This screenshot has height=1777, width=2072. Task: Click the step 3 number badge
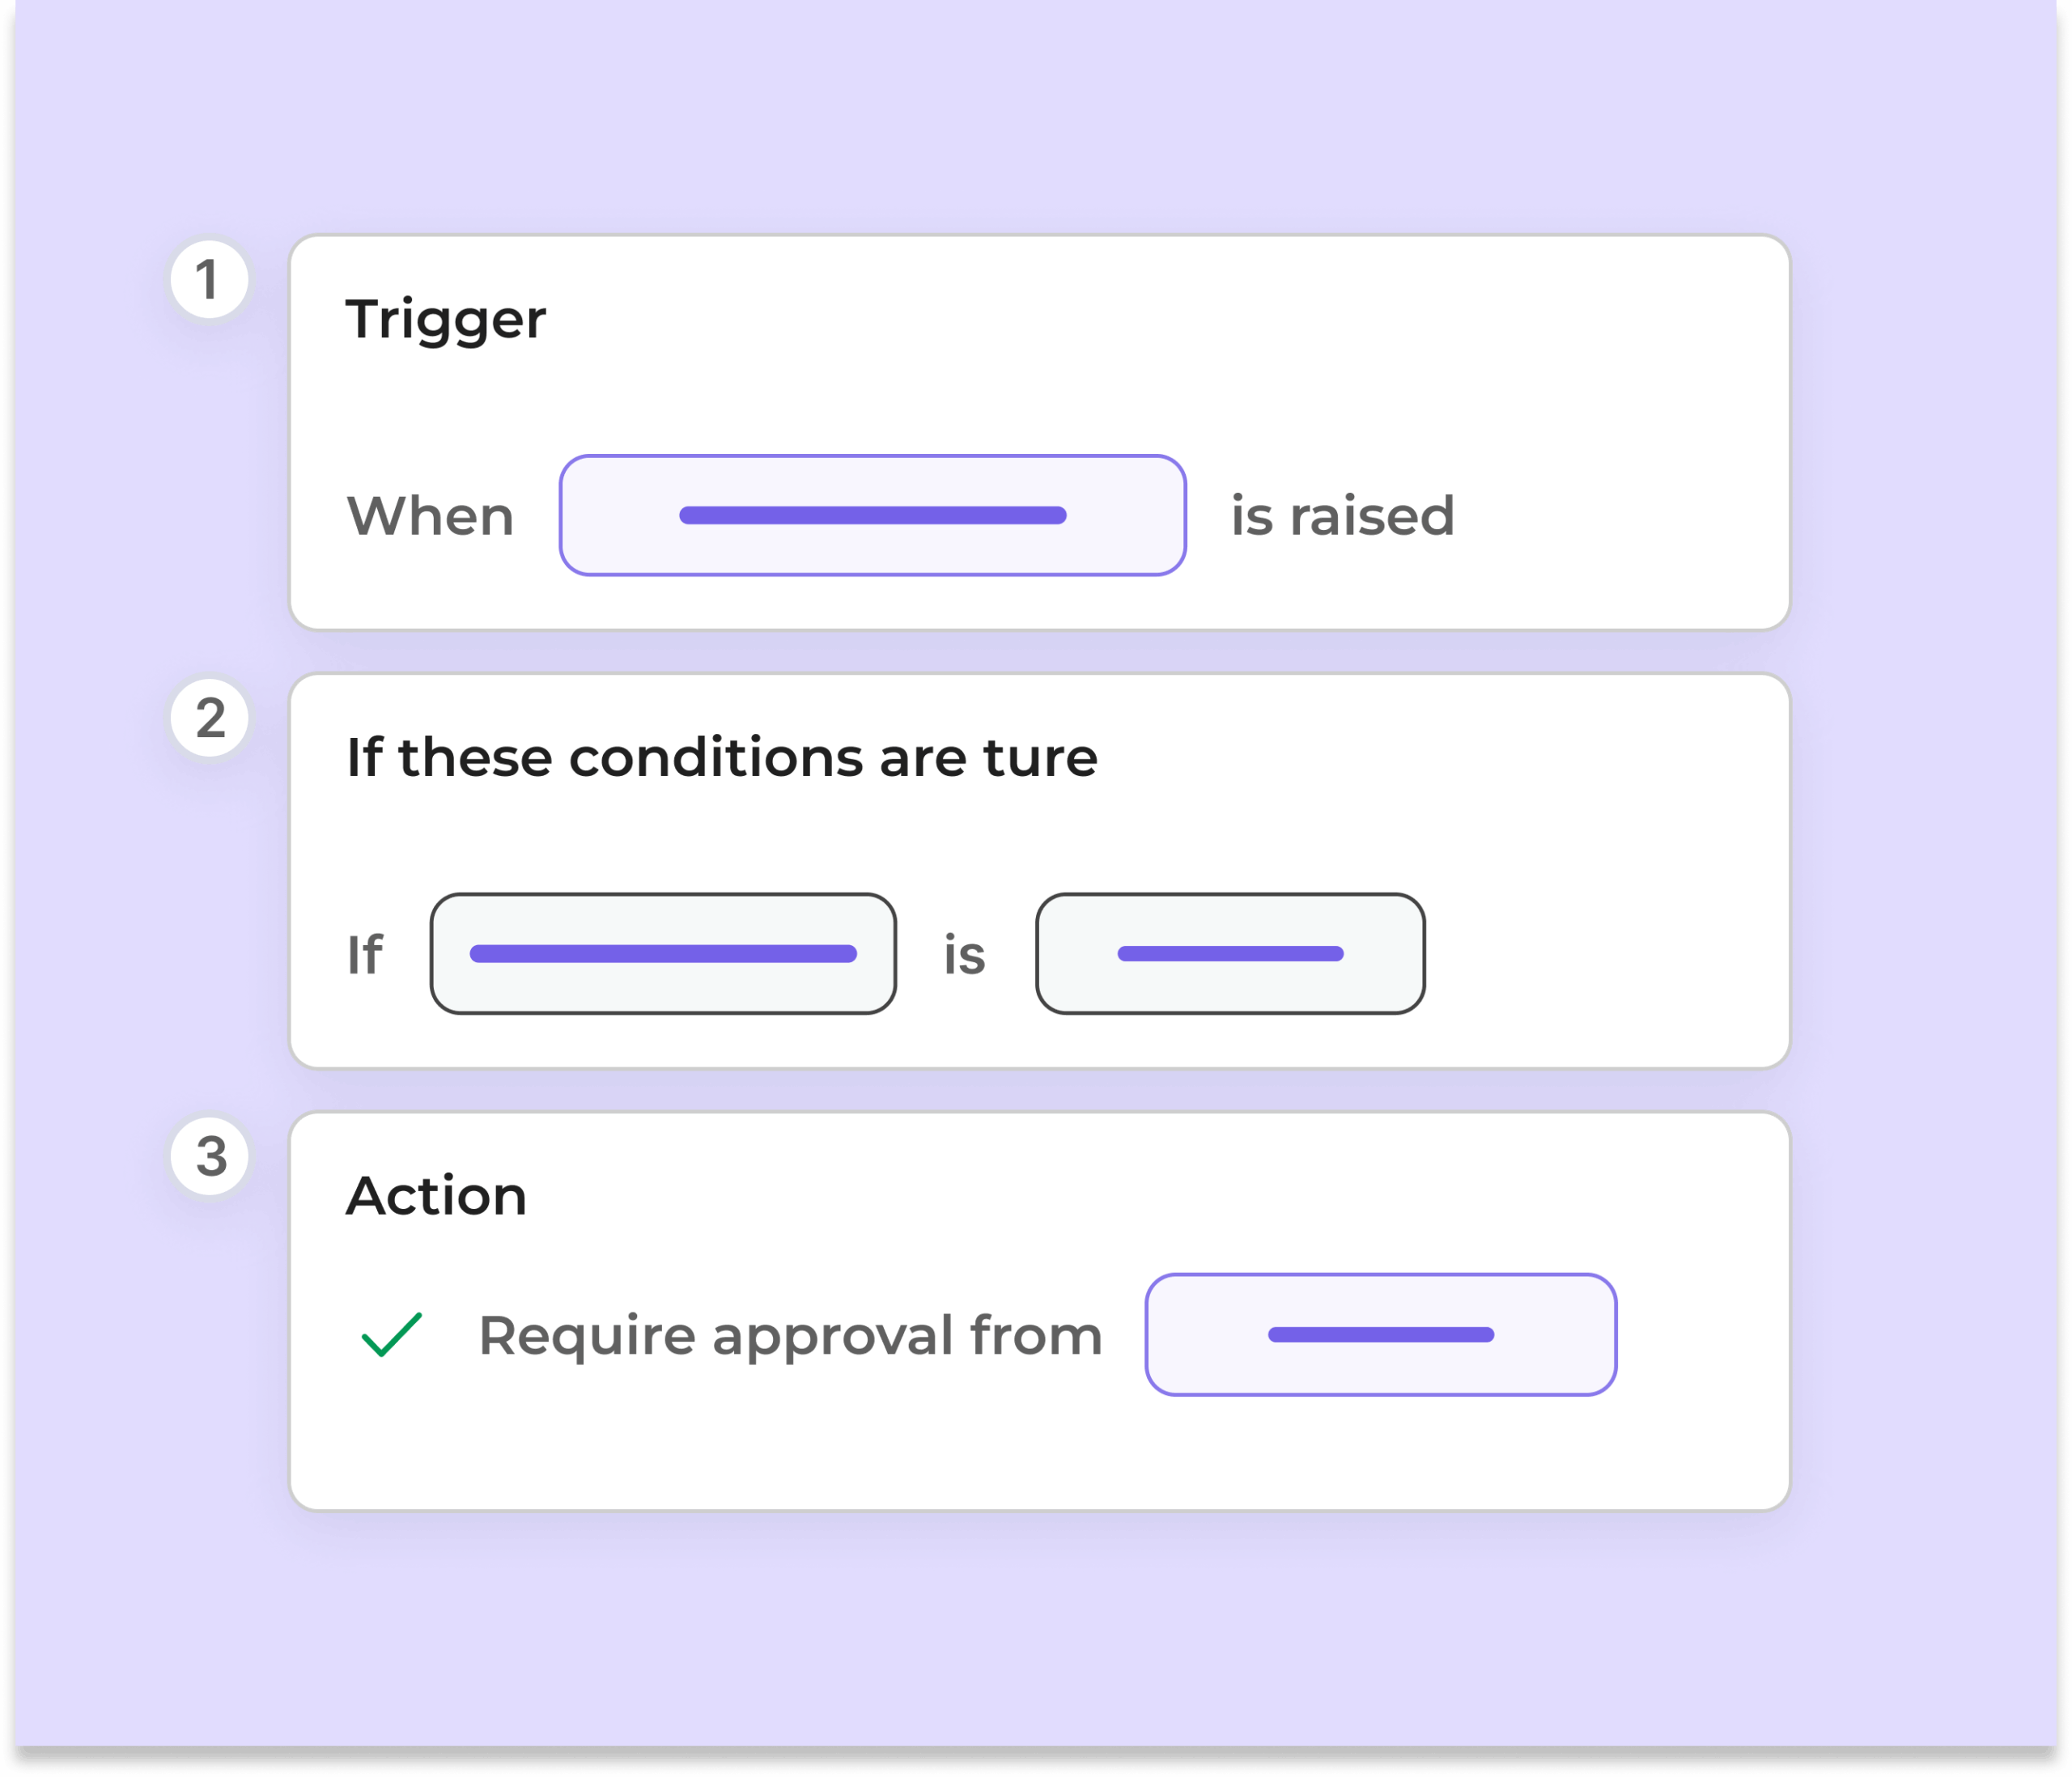[x=210, y=1156]
